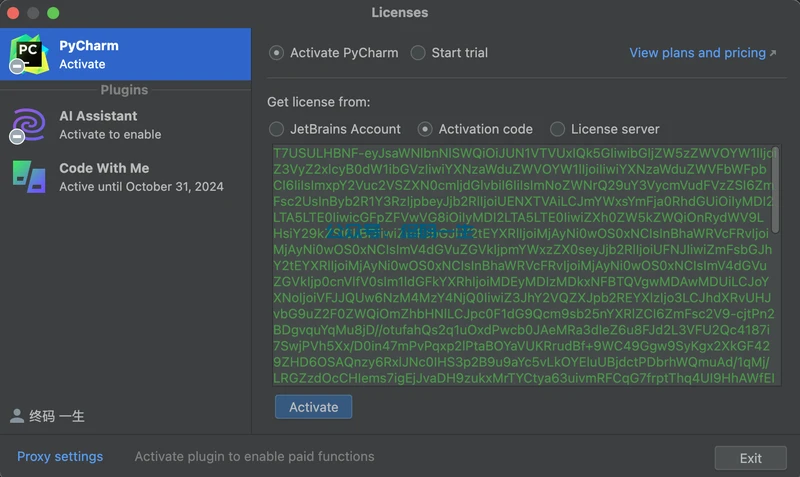Screen dimensions: 800x477
Task: Click the external link arrow icon
Action: (772, 53)
